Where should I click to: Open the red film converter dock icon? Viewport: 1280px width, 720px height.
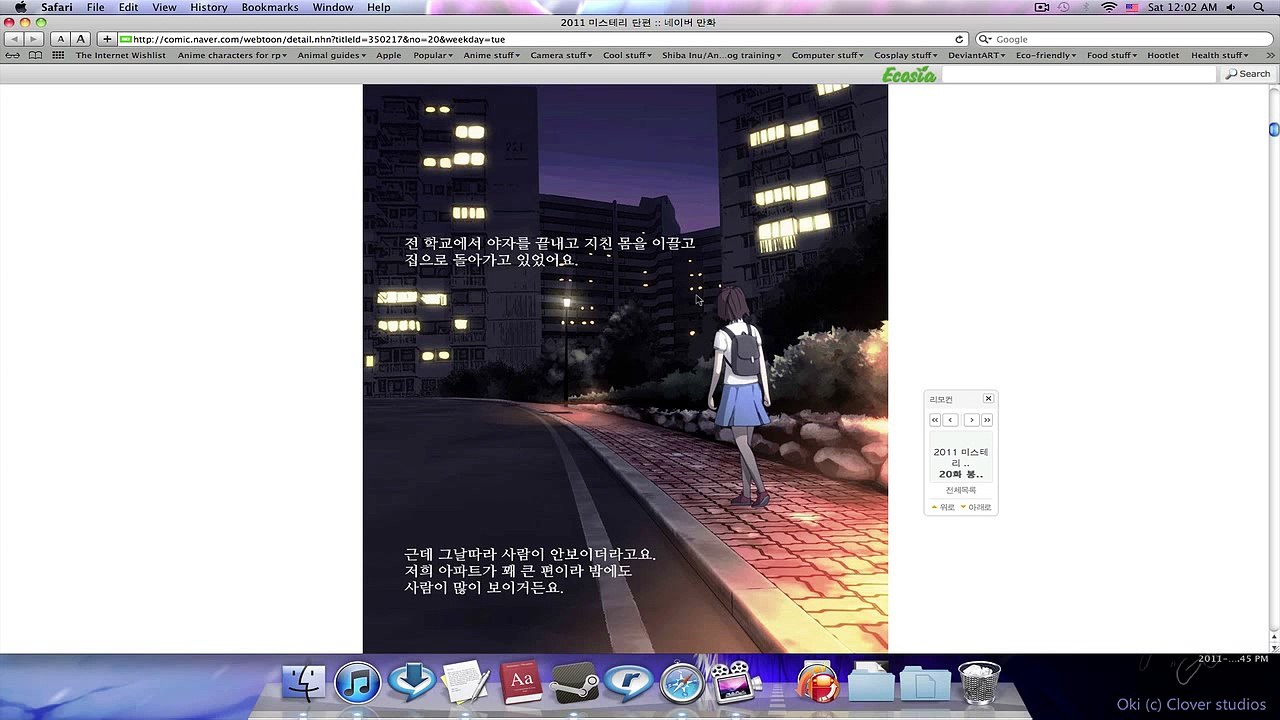(817, 683)
